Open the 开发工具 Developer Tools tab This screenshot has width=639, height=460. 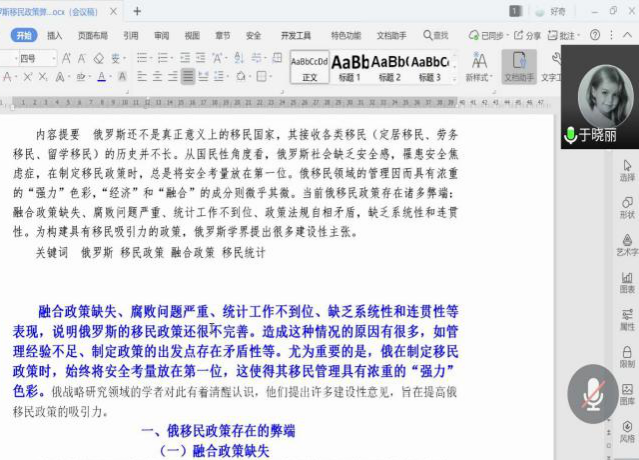[295, 35]
